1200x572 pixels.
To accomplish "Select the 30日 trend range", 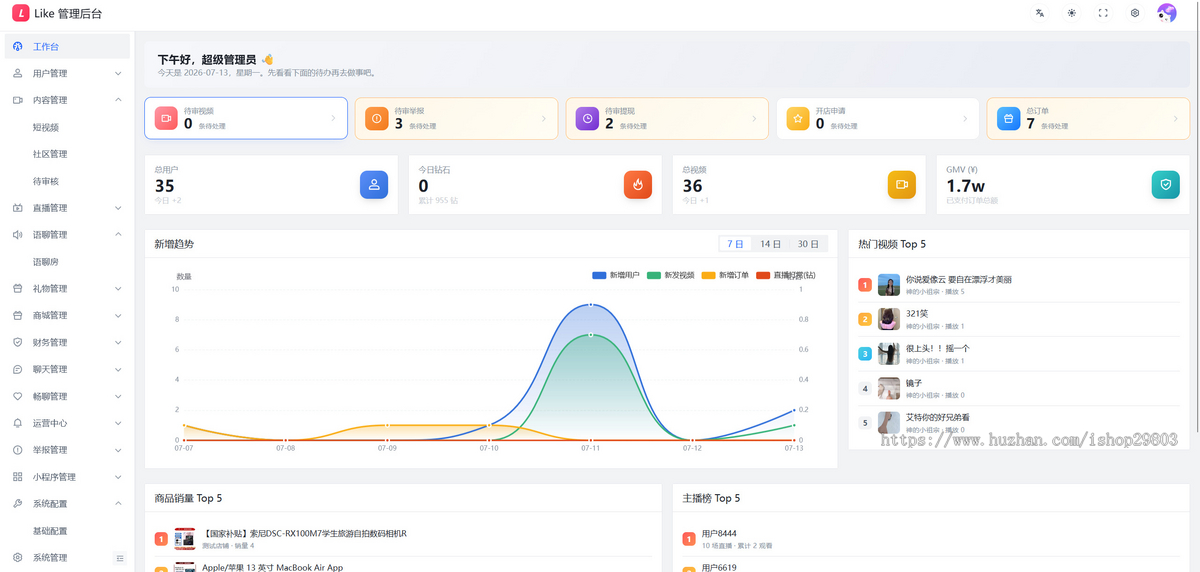I will [807, 244].
